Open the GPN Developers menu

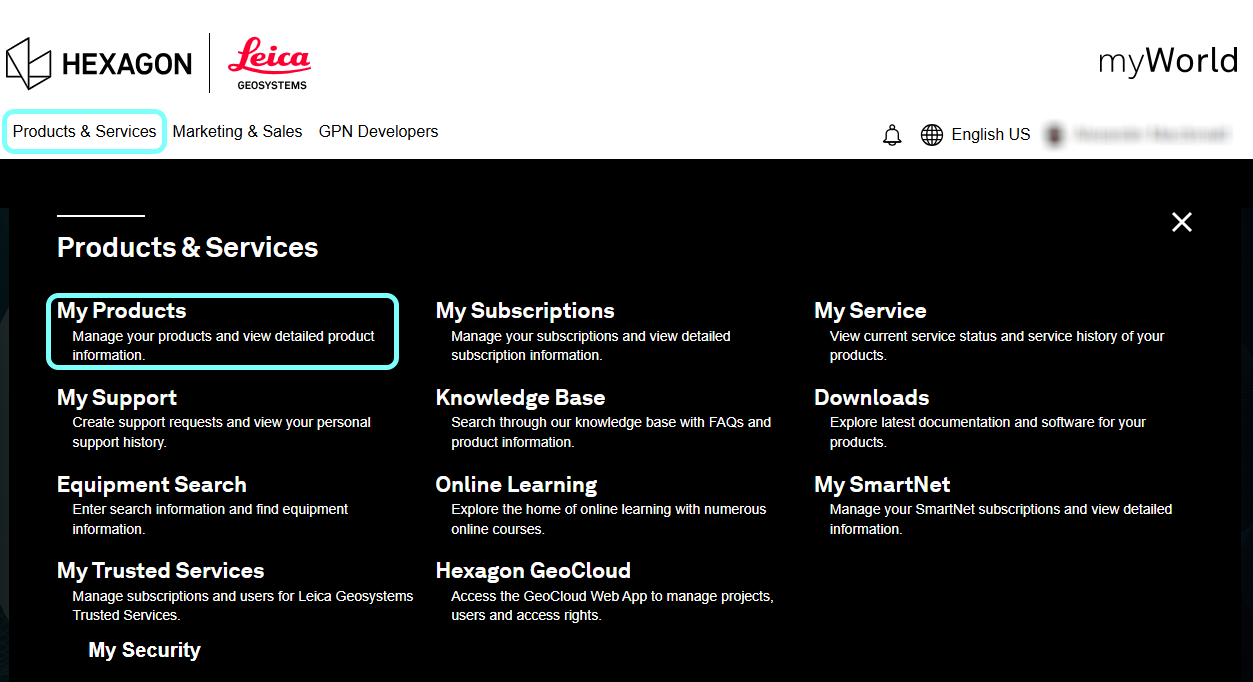click(x=378, y=132)
